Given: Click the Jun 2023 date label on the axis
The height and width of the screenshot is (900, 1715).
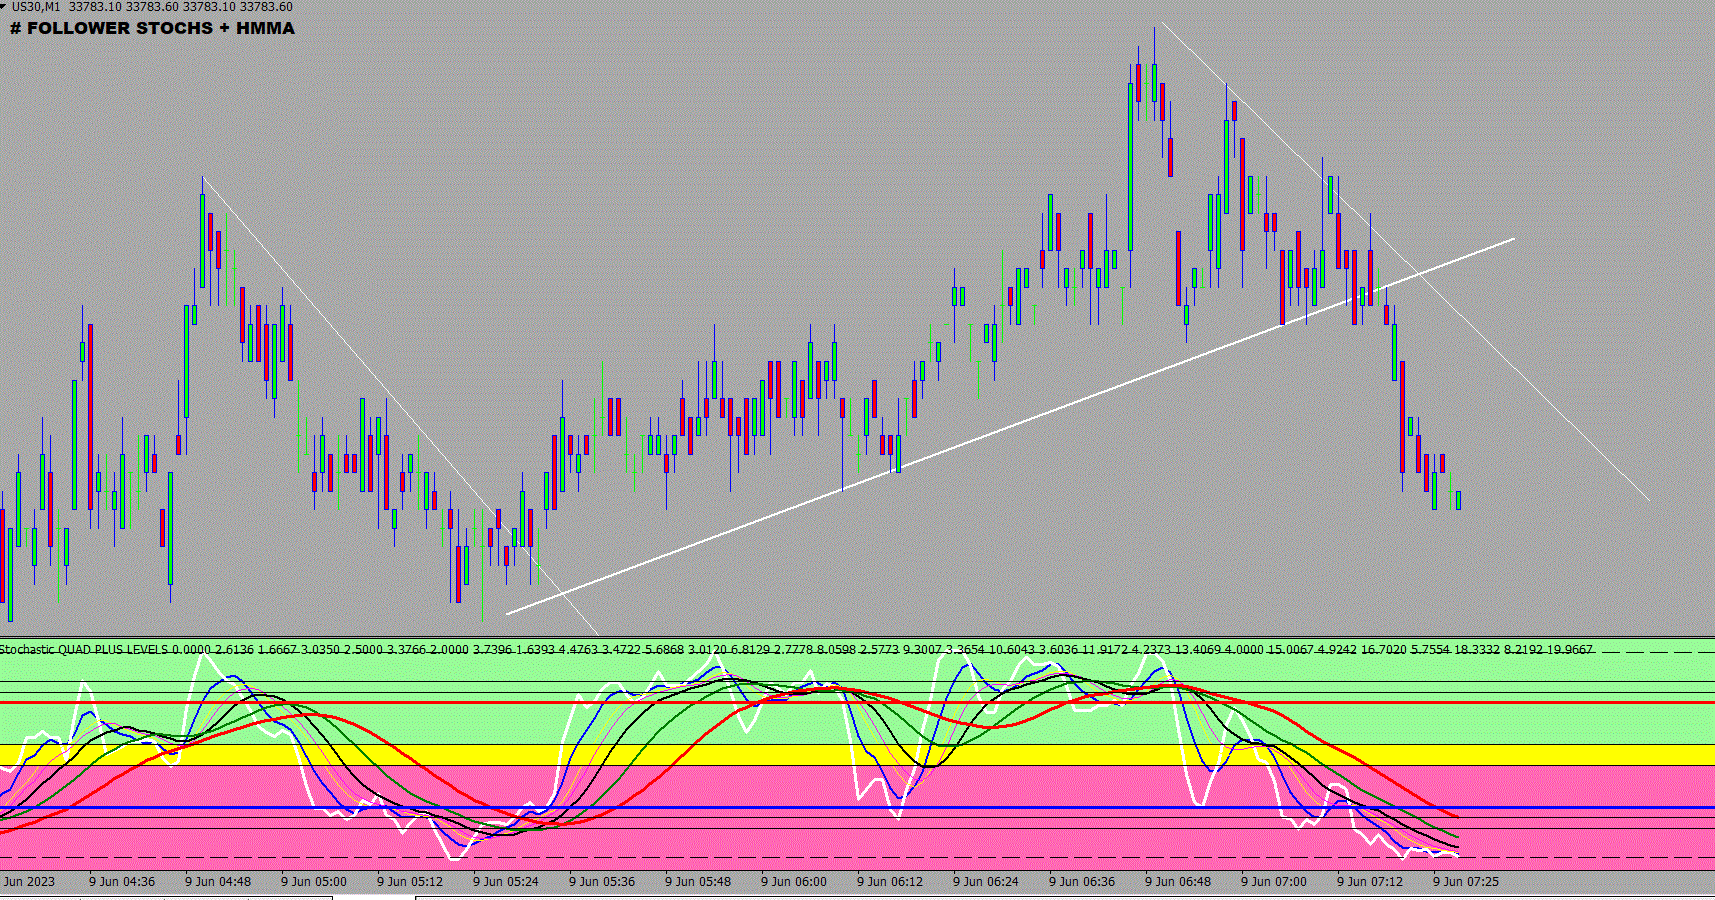Looking at the screenshot, I should (x=29, y=882).
